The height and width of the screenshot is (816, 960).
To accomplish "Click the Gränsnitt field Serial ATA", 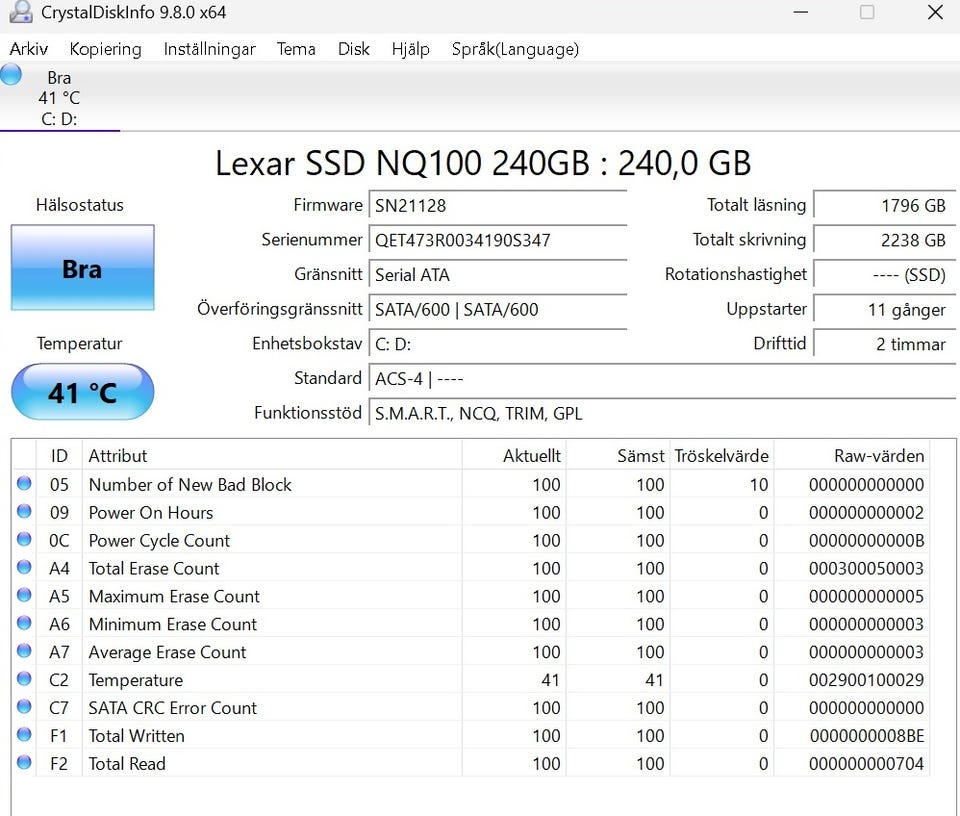I will click(x=498, y=275).
